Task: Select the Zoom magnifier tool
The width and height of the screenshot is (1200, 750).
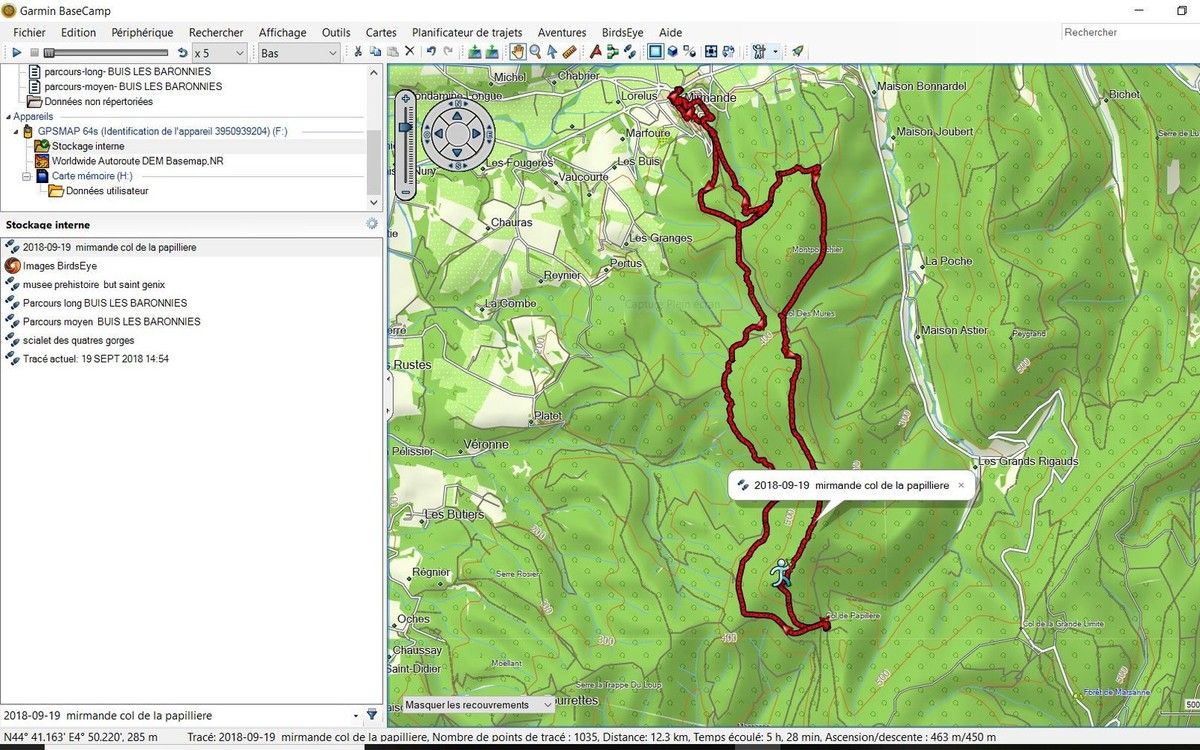Action: click(x=535, y=52)
